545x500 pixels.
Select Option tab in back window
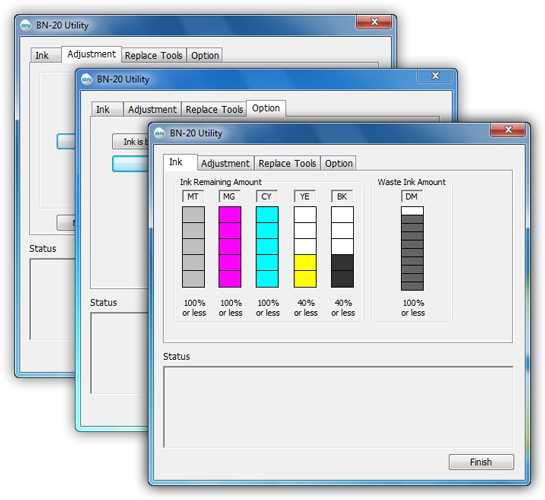pyautogui.click(x=205, y=55)
